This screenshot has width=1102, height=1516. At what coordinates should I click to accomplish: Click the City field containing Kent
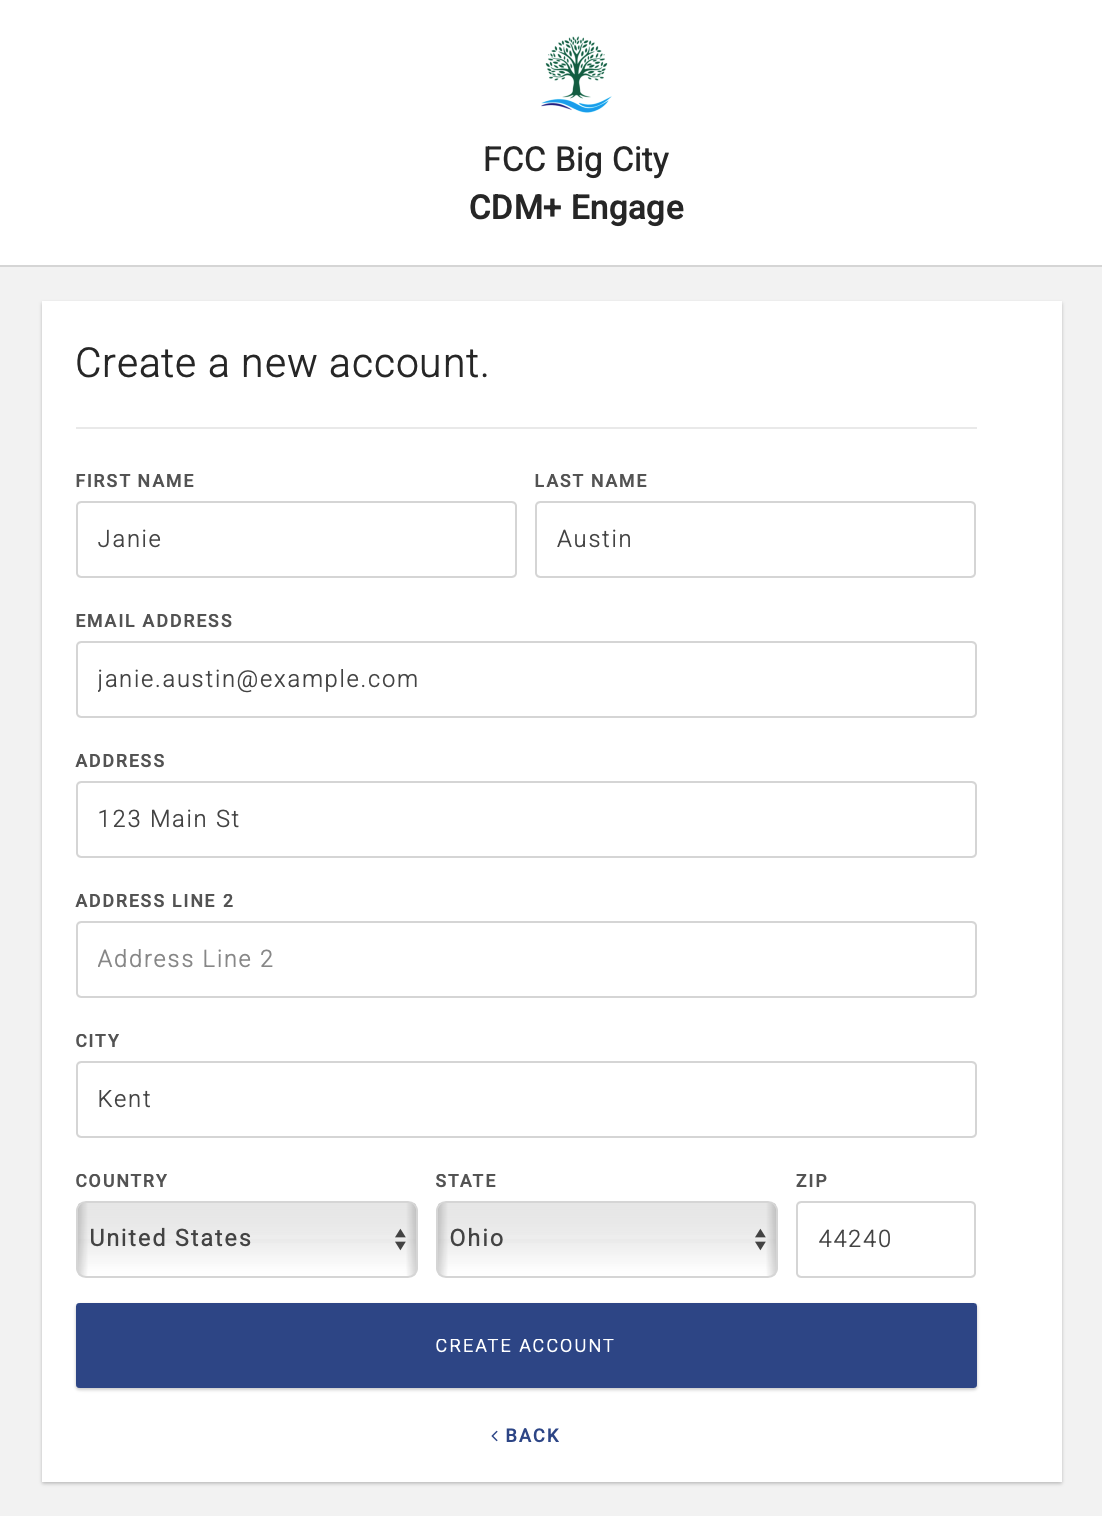tap(526, 1099)
